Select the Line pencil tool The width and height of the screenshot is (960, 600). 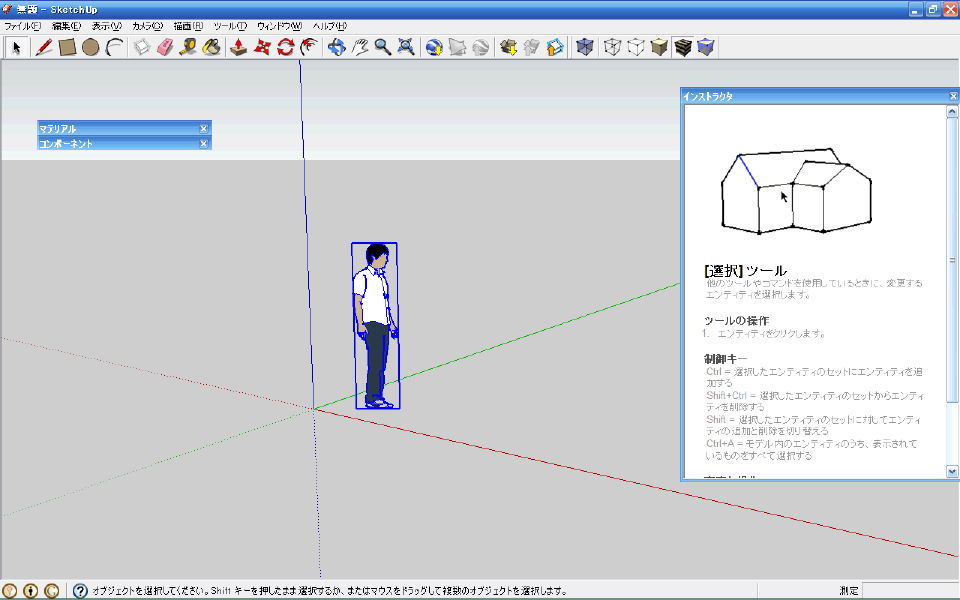[43, 47]
